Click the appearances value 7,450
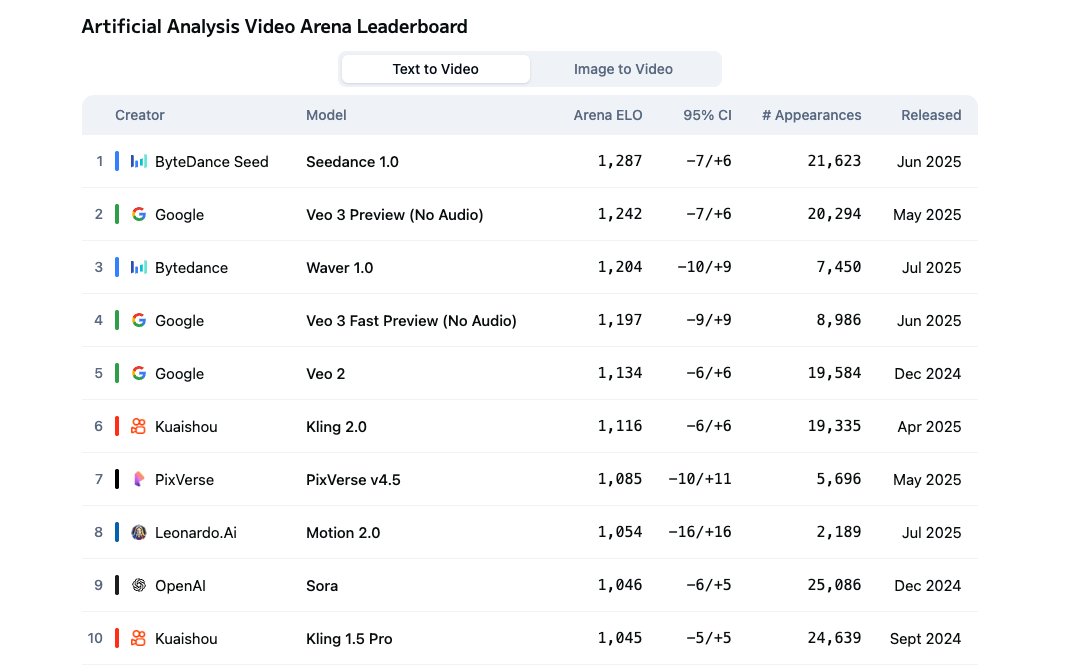This screenshot has height=672, width=1084. coord(839,267)
